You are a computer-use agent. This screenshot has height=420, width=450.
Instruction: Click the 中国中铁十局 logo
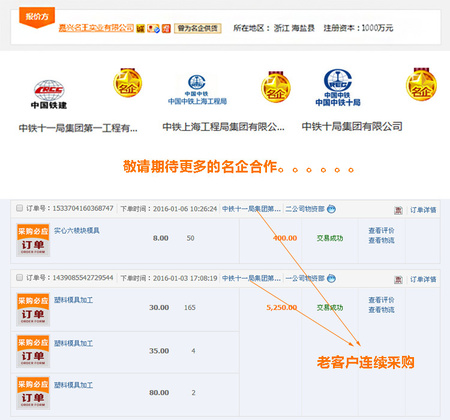click(x=338, y=88)
